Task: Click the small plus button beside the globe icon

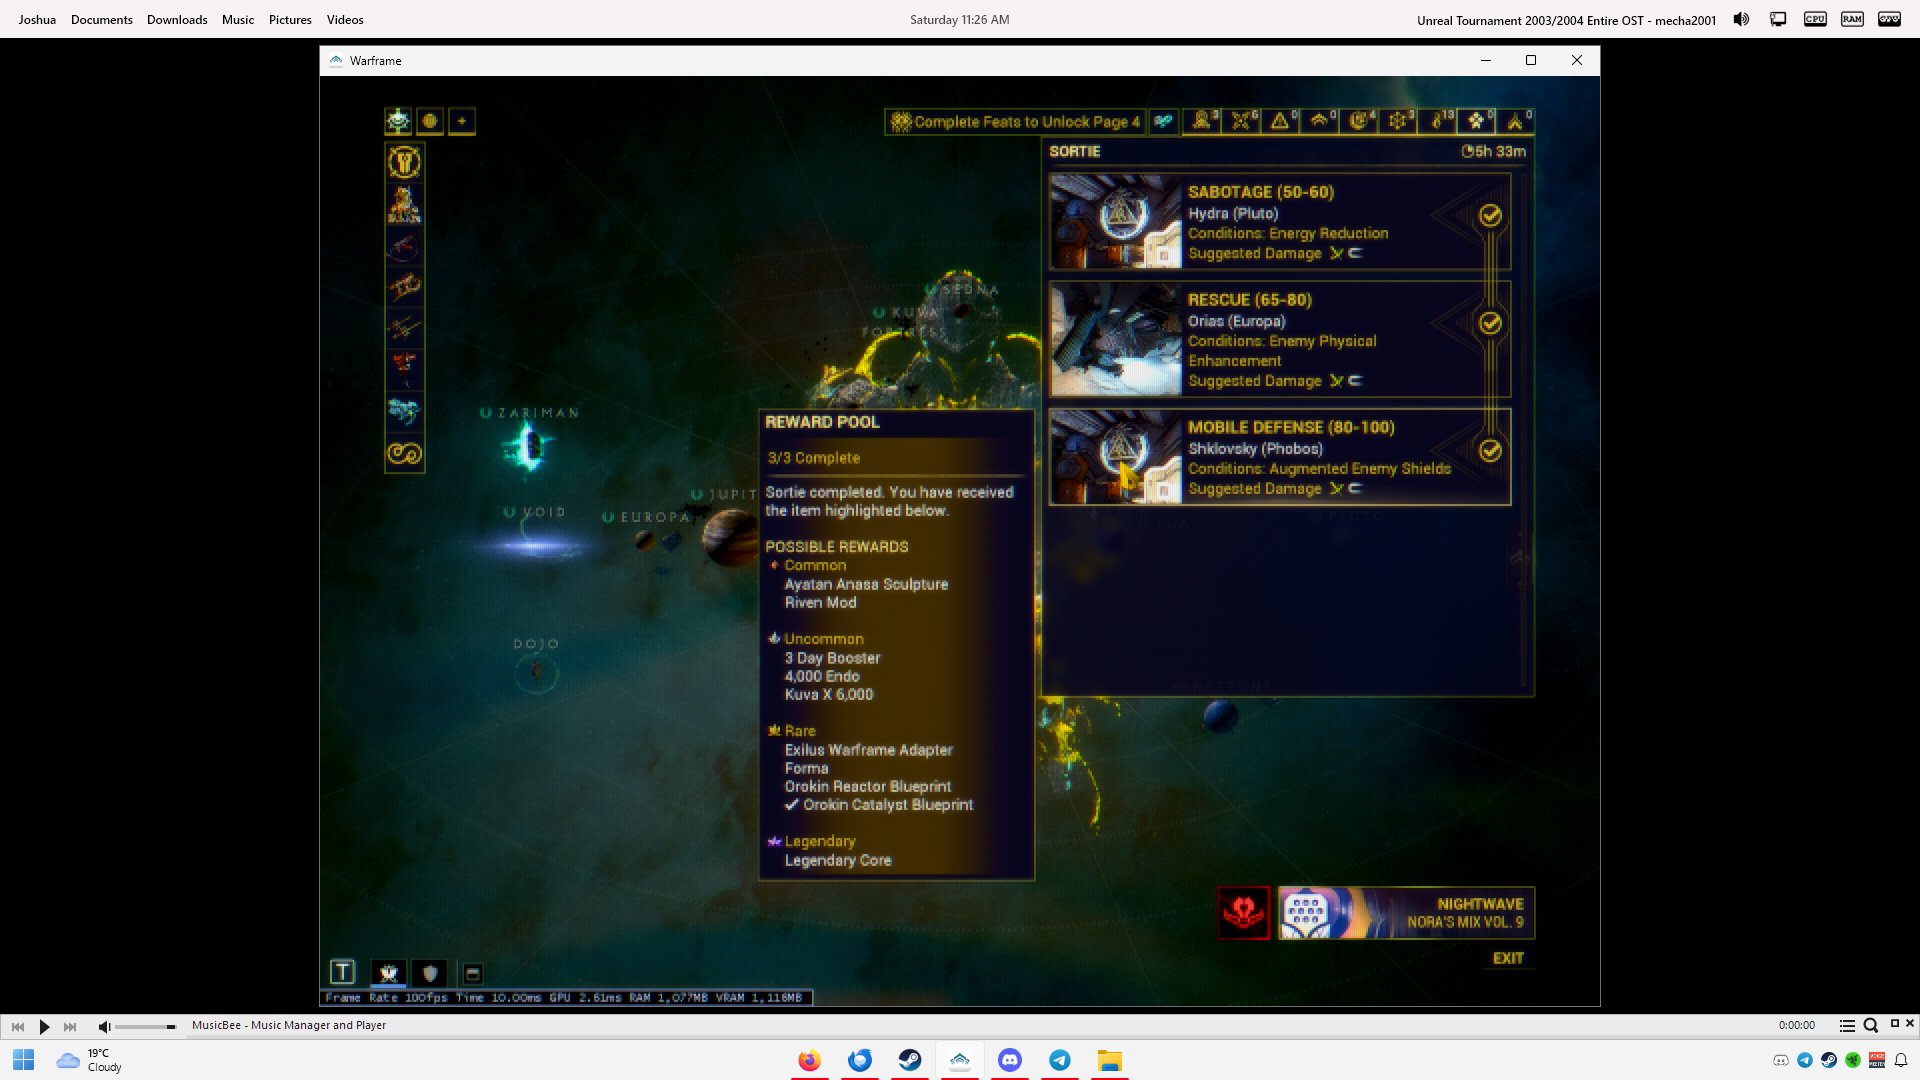Action: pos(462,121)
